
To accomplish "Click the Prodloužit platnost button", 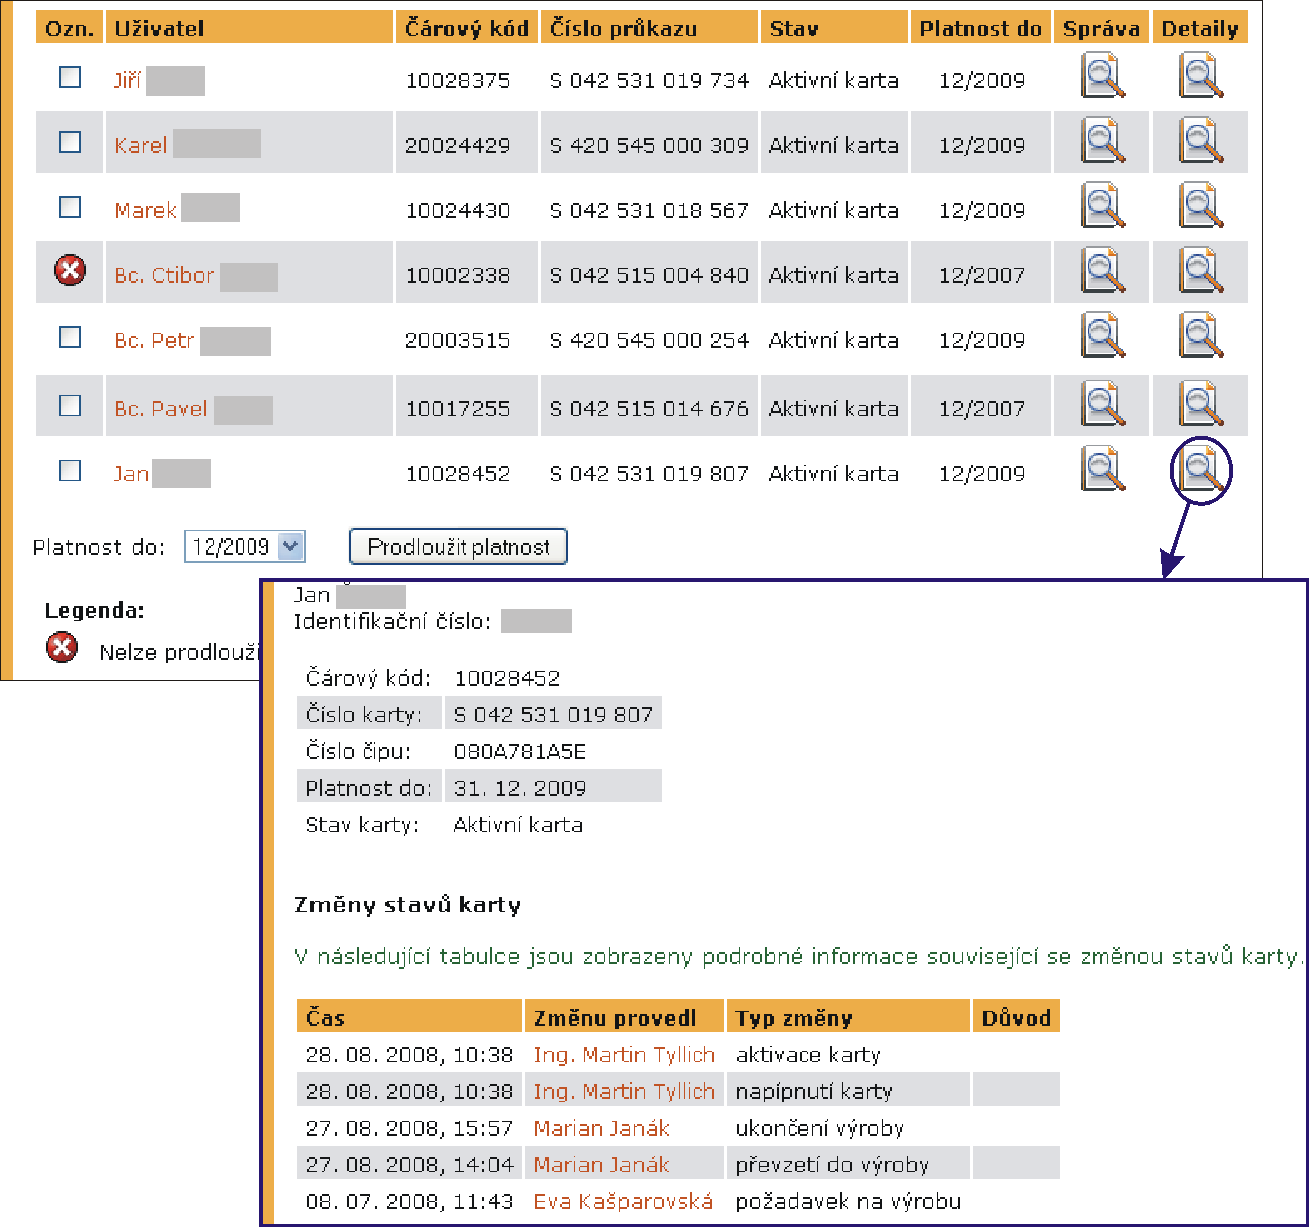I will point(458,547).
